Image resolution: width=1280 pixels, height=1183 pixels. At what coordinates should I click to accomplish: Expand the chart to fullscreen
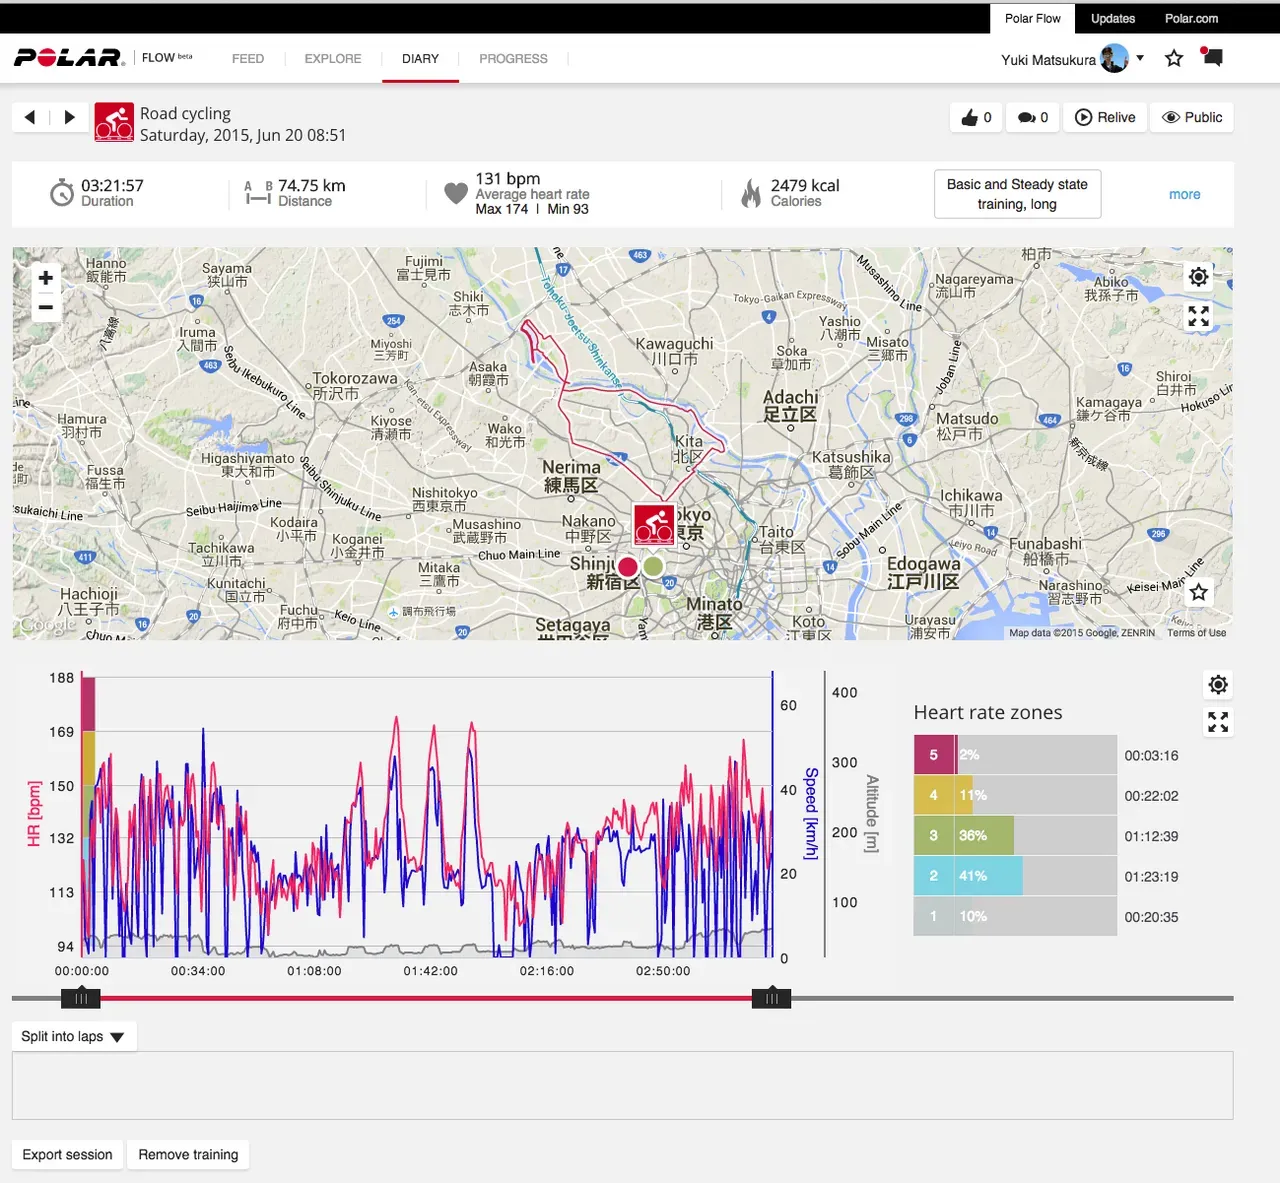click(1217, 722)
